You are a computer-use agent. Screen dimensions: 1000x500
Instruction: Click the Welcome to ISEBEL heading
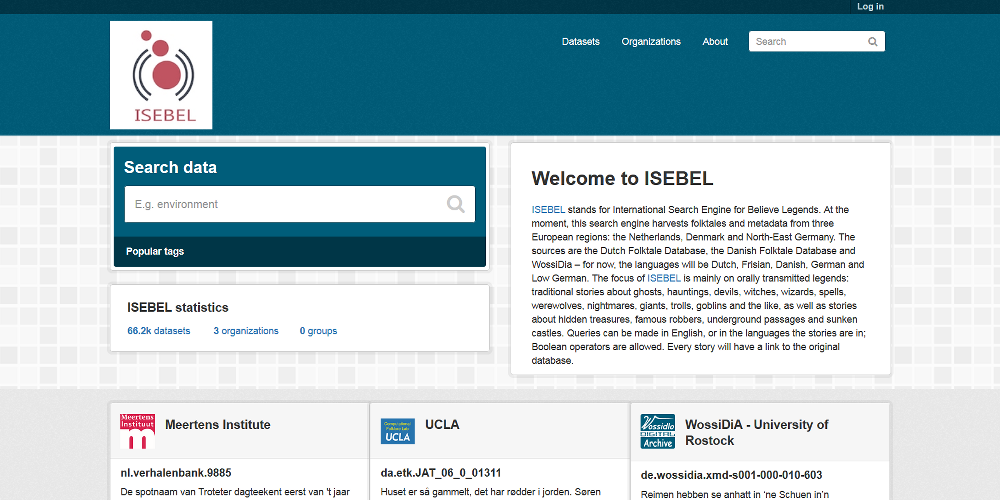622,178
